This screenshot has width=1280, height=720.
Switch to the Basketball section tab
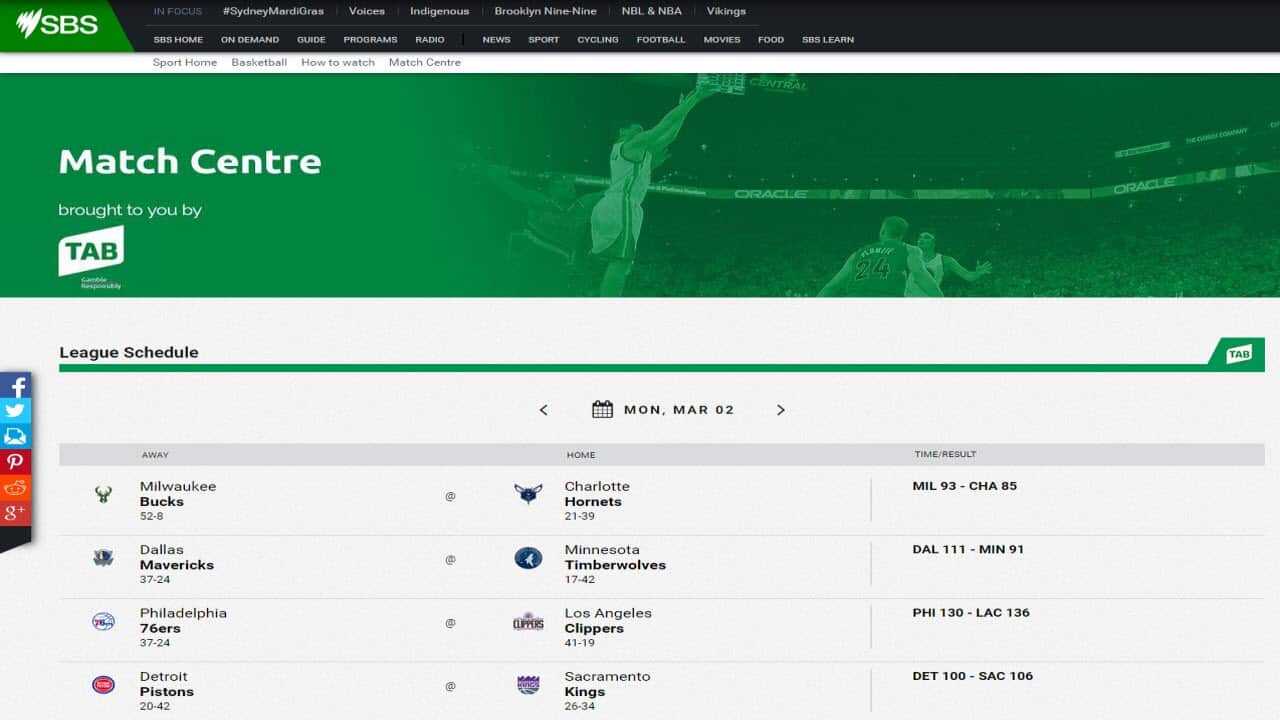point(259,62)
